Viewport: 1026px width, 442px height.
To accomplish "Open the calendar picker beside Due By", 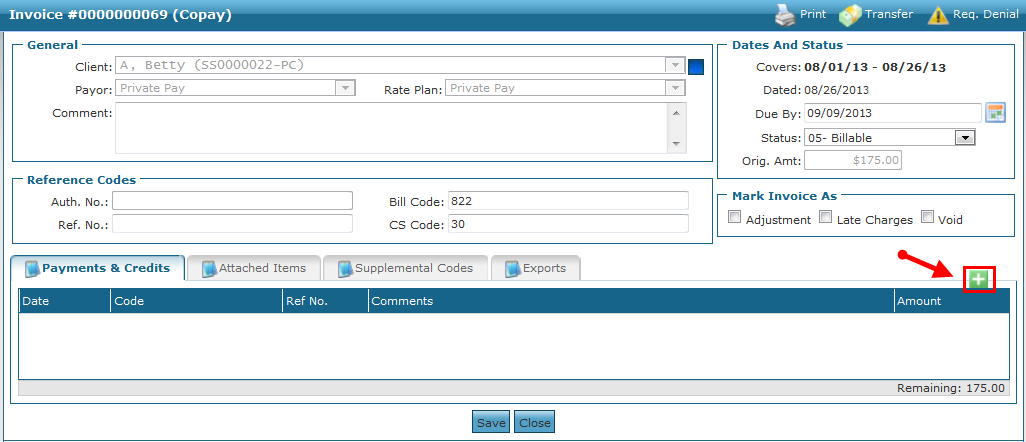I will click(x=994, y=112).
